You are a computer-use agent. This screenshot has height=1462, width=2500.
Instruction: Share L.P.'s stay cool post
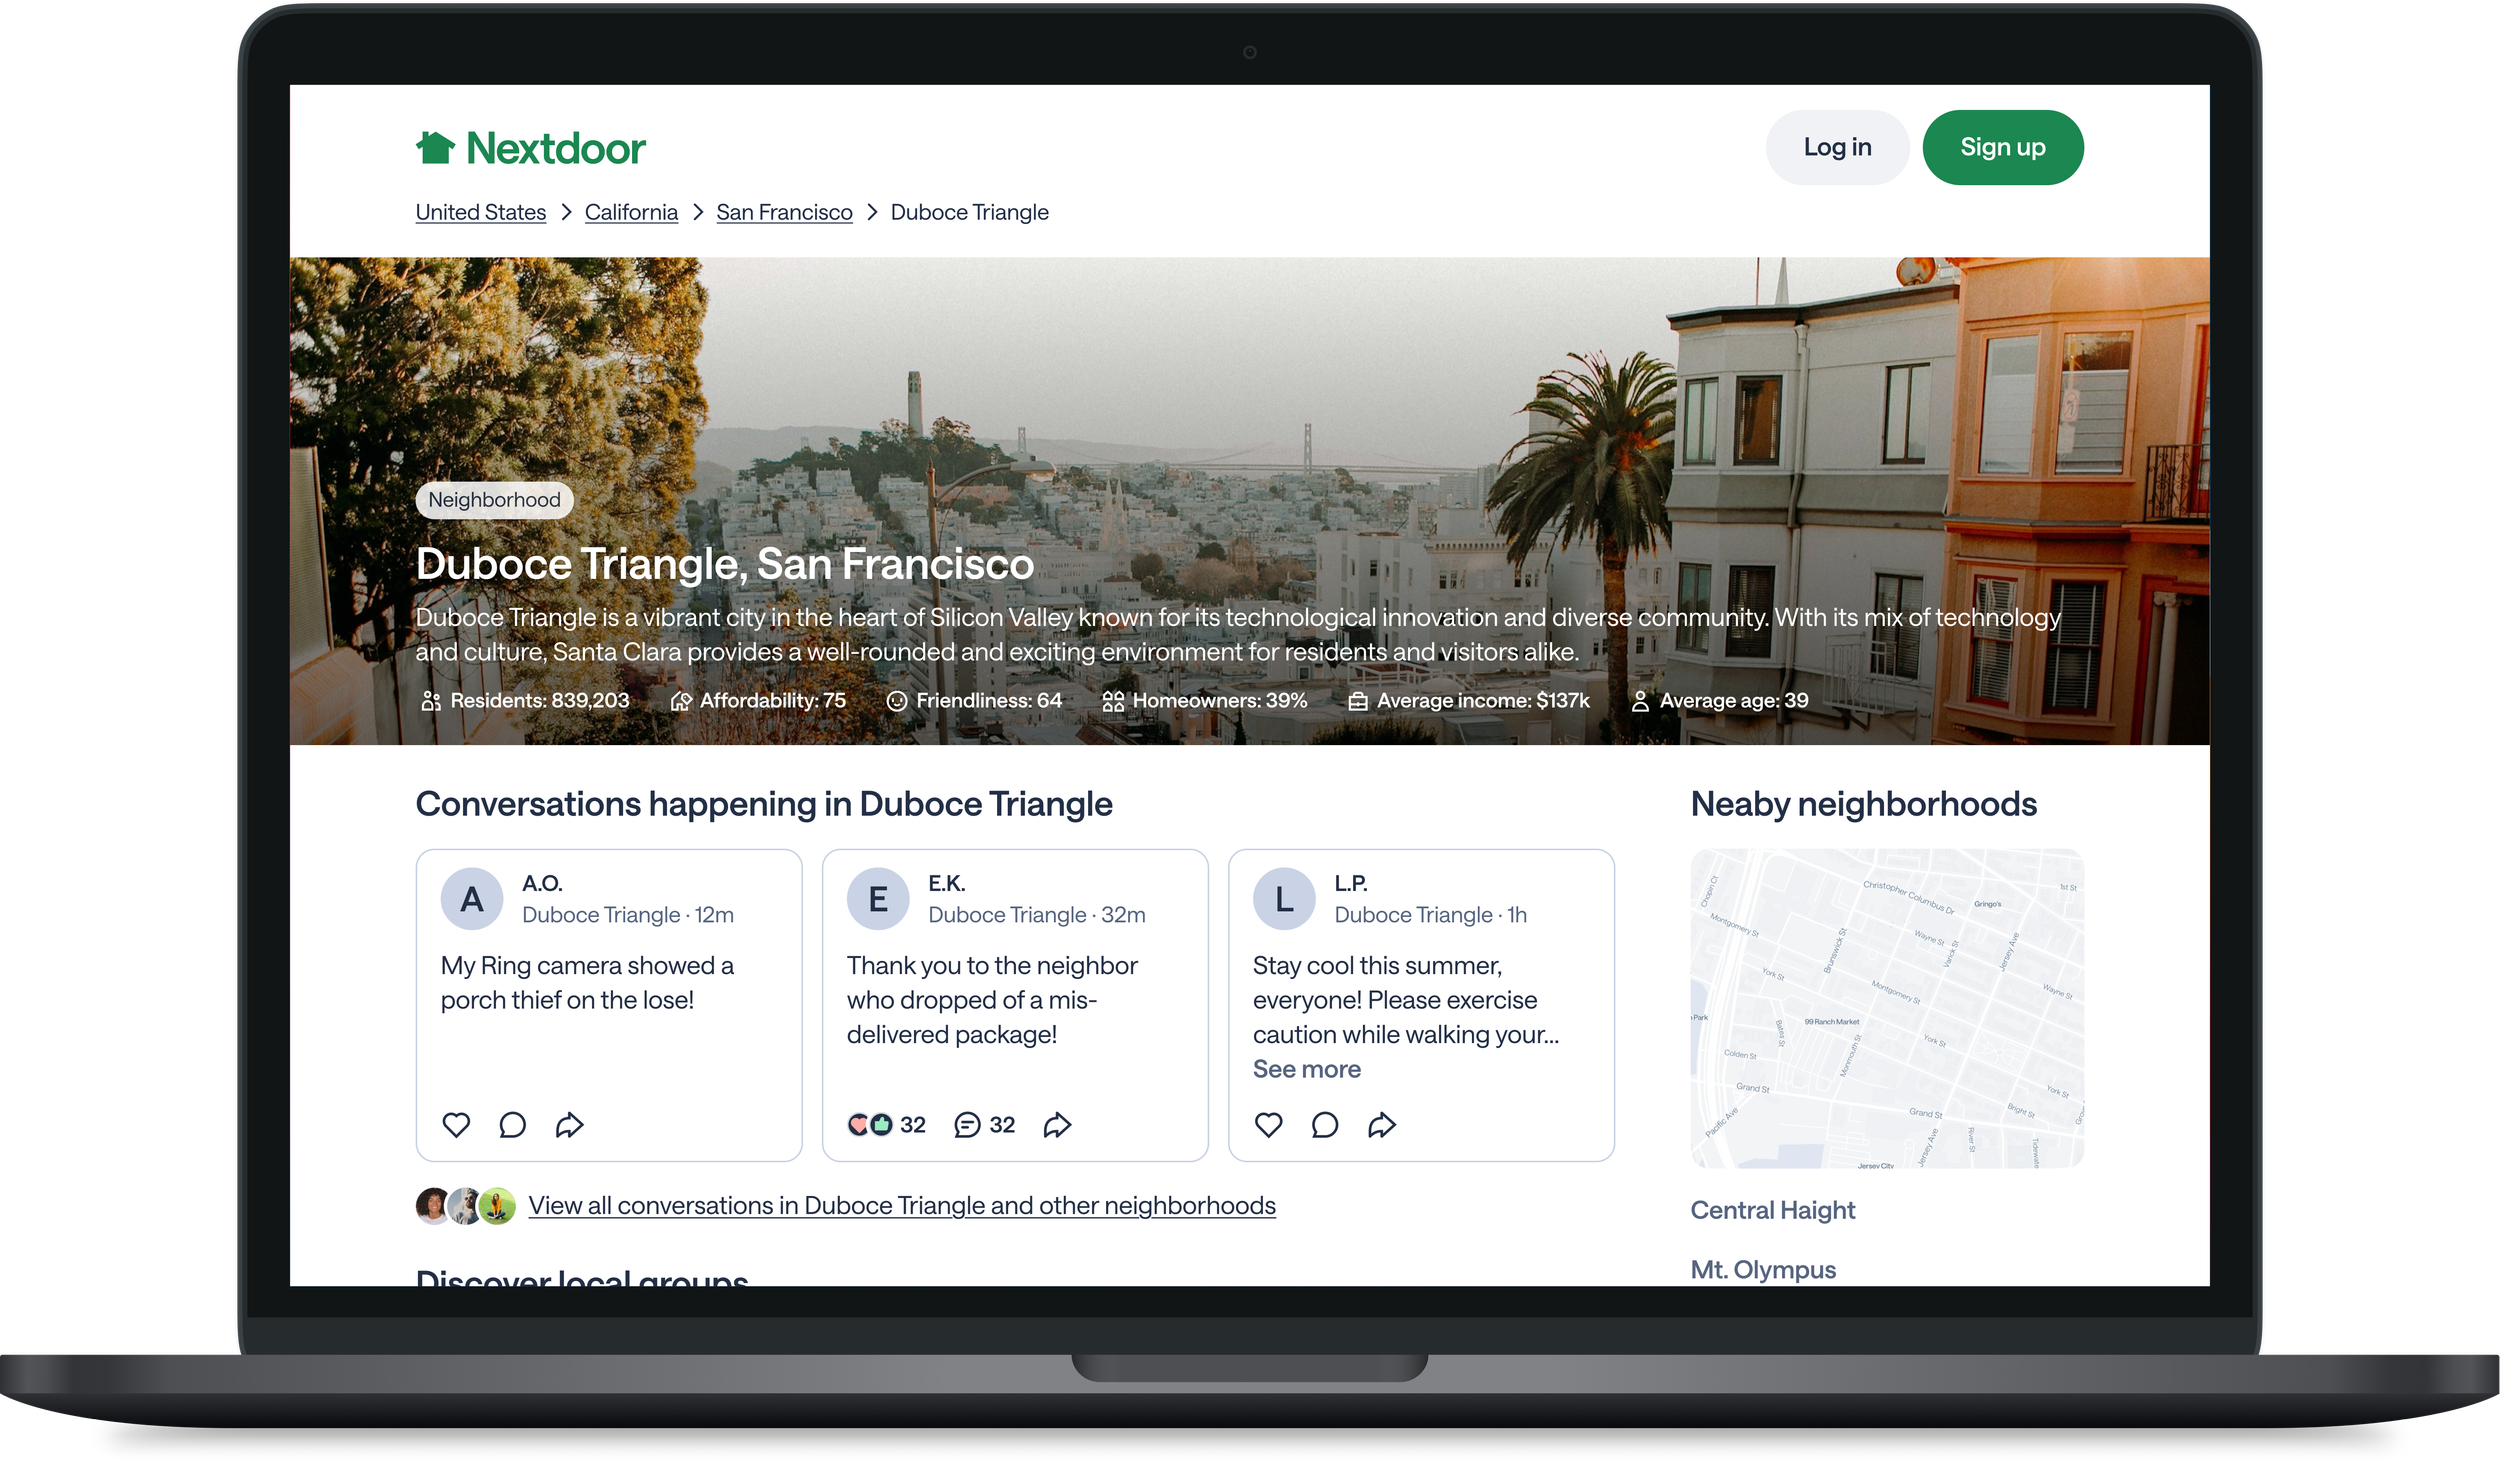[1381, 1125]
